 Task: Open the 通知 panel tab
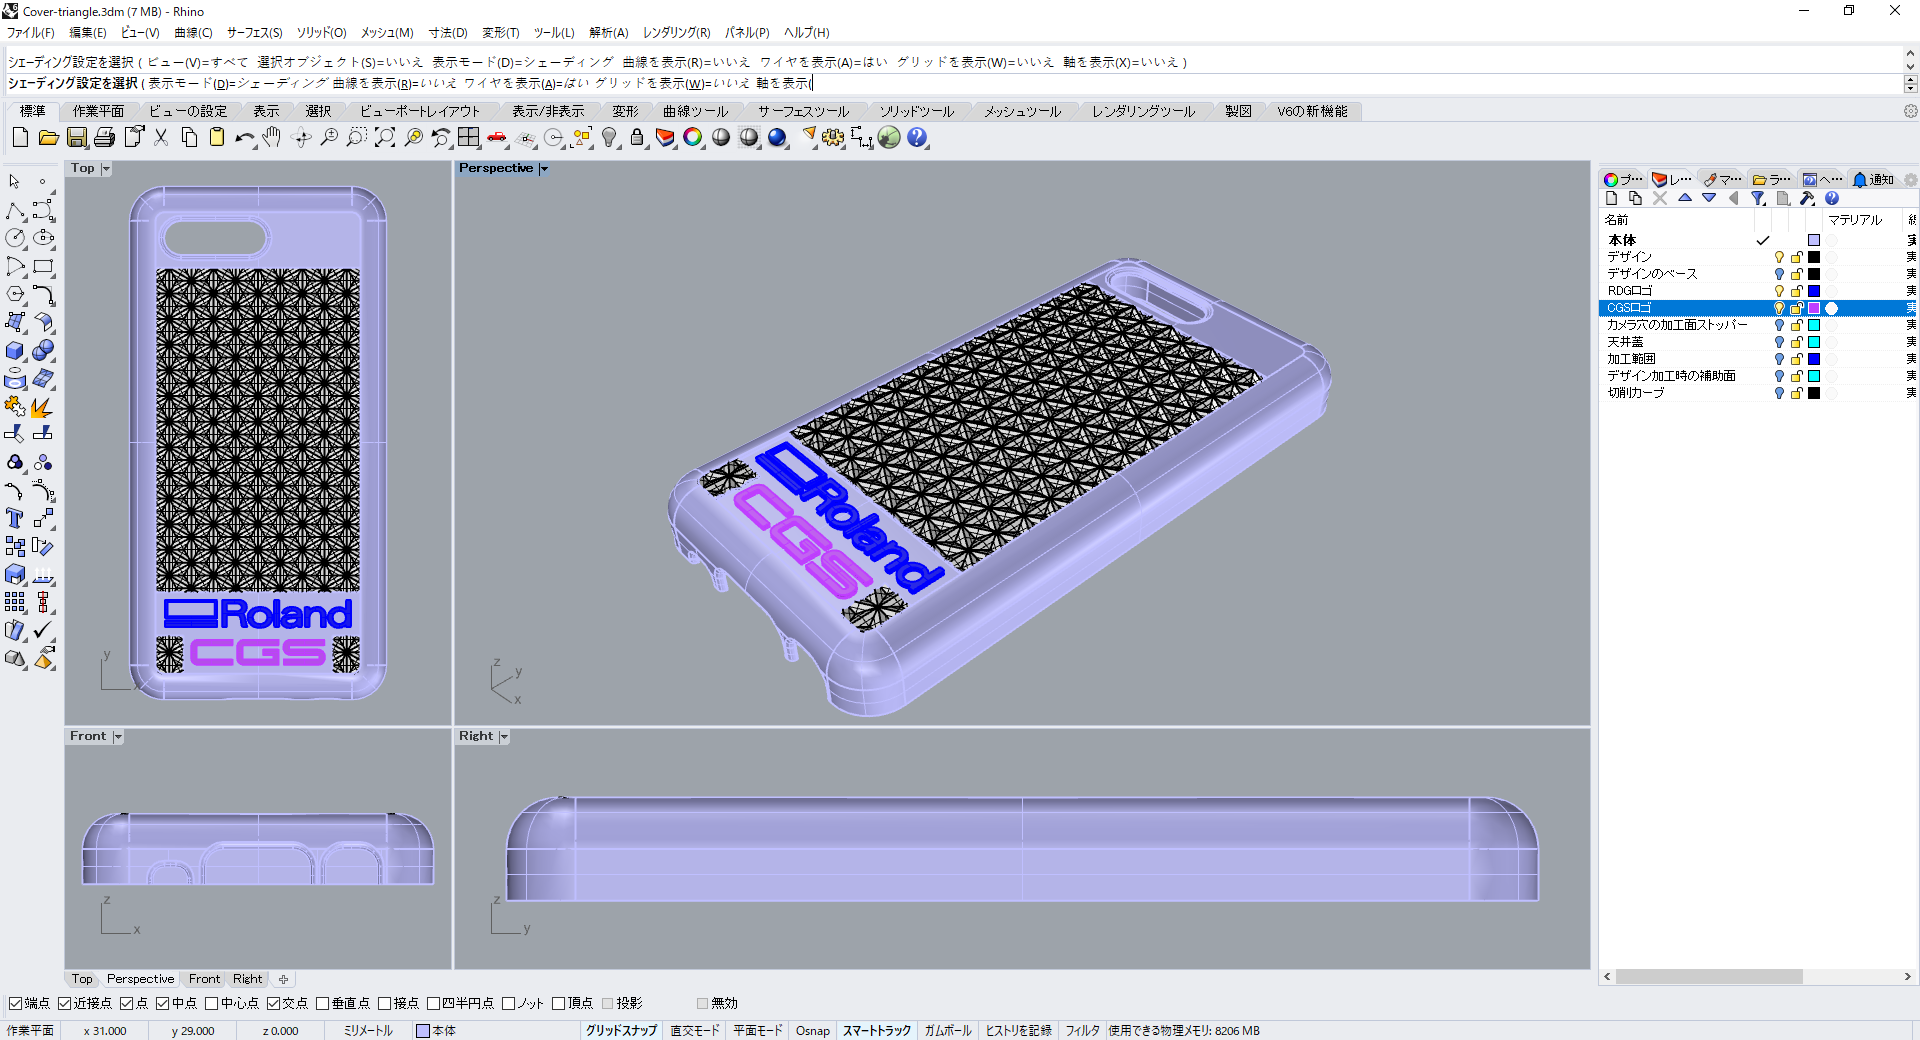point(1874,180)
